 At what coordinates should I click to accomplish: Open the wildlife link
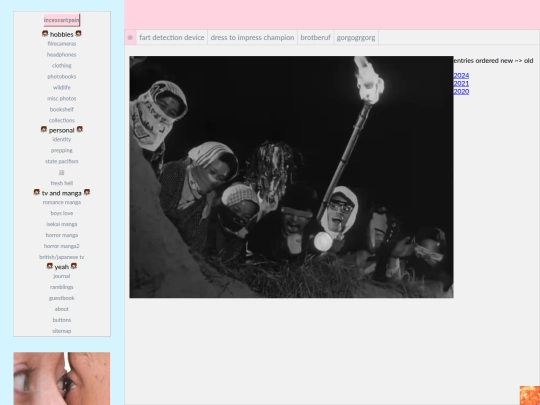[x=62, y=87]
